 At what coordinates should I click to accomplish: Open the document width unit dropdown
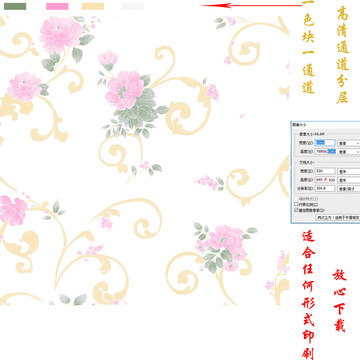coord(349,171)
